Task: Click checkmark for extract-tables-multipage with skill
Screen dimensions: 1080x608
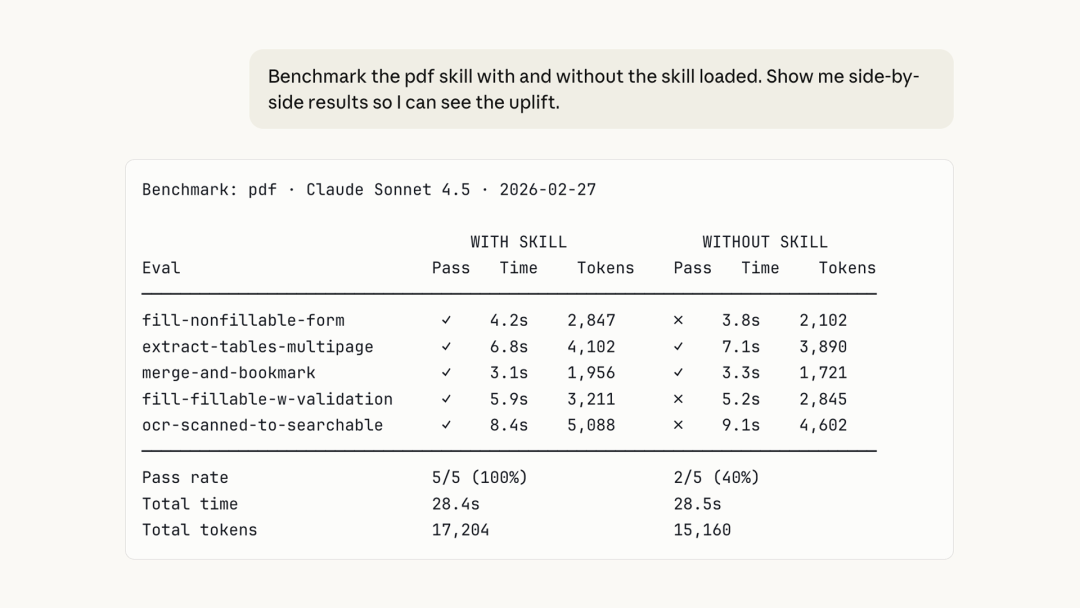Action: (446, 346)
